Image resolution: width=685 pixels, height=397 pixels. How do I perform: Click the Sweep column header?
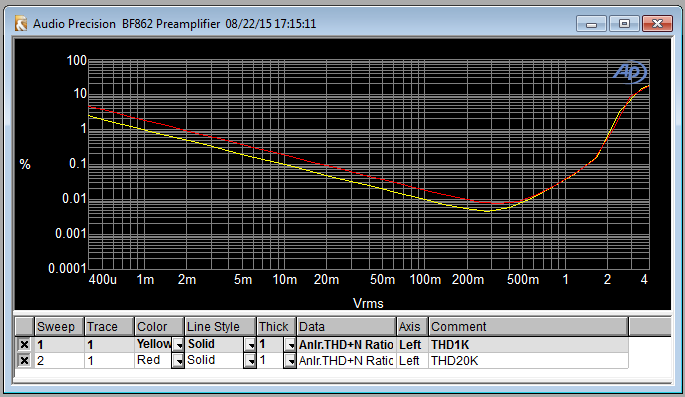(59, 327)
